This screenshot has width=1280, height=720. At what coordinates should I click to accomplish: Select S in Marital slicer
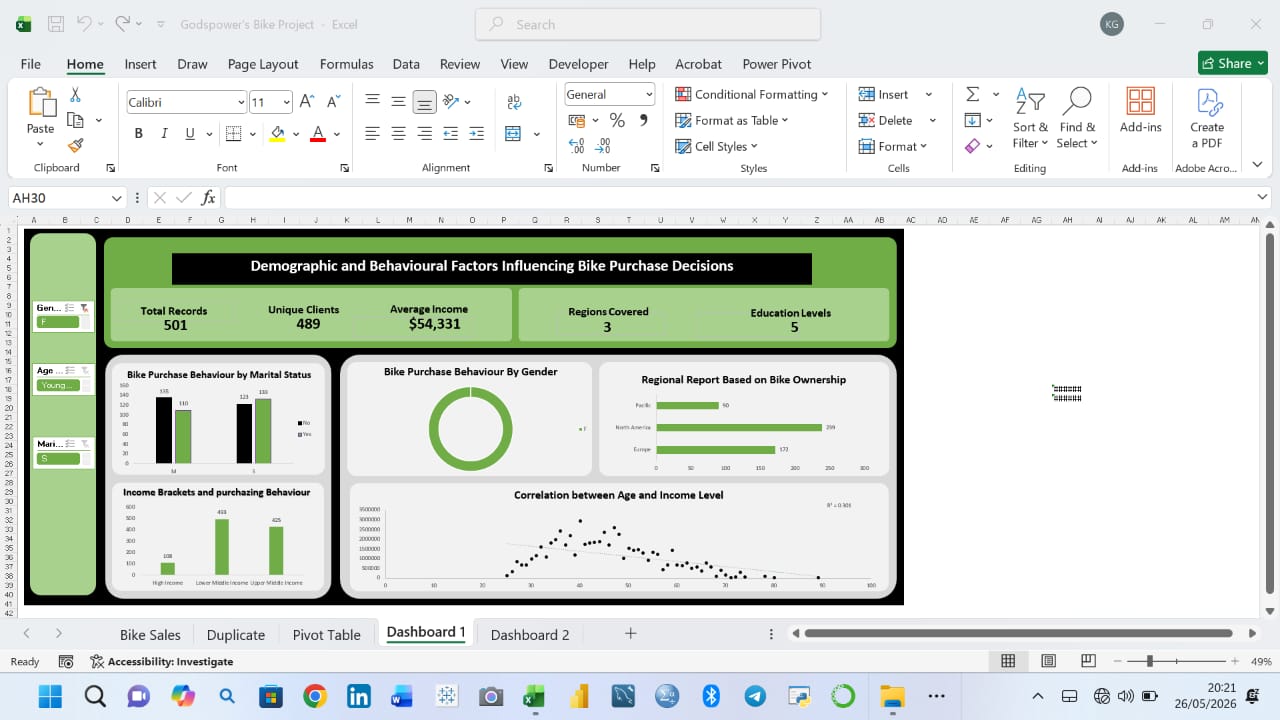coord(58,459)
